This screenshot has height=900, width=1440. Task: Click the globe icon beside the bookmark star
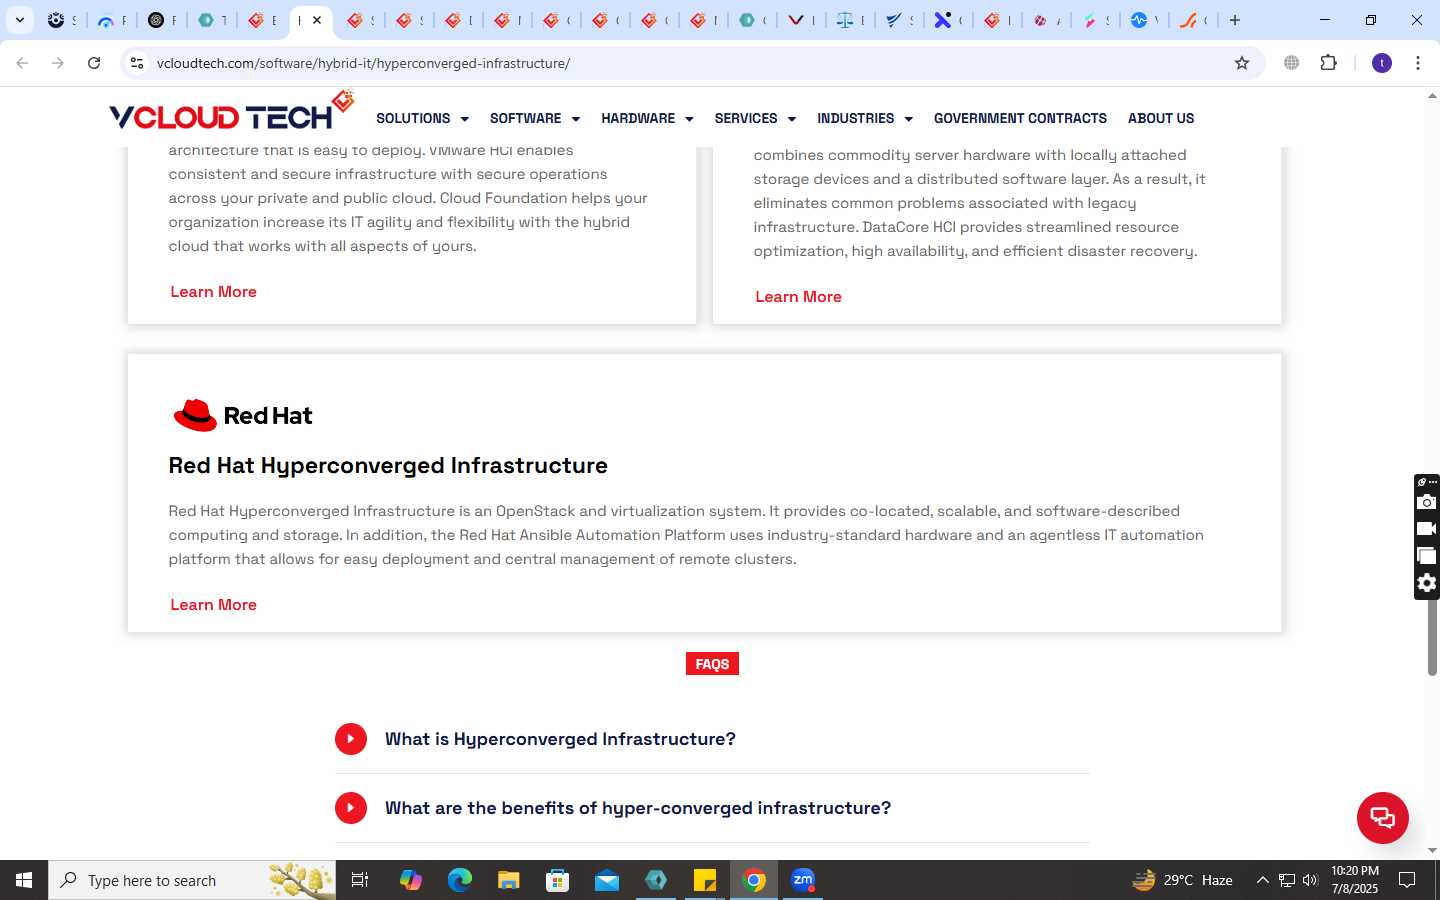[1291, 63]
